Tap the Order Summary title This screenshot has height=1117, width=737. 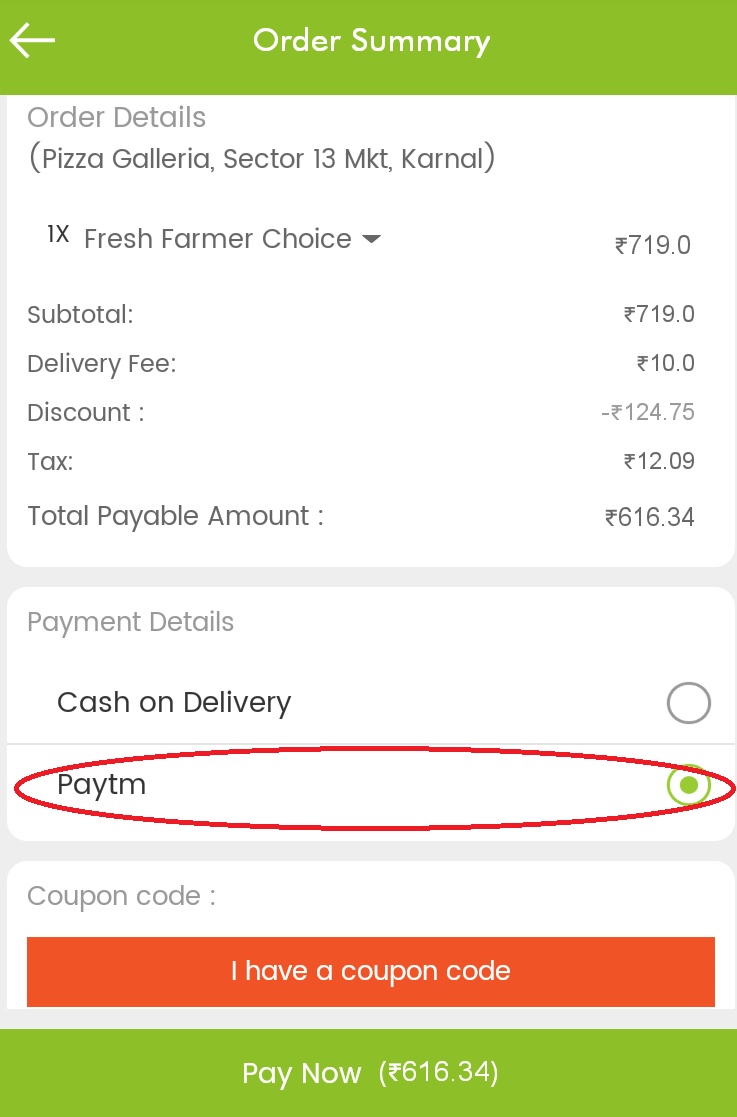(x=371, y=41)
